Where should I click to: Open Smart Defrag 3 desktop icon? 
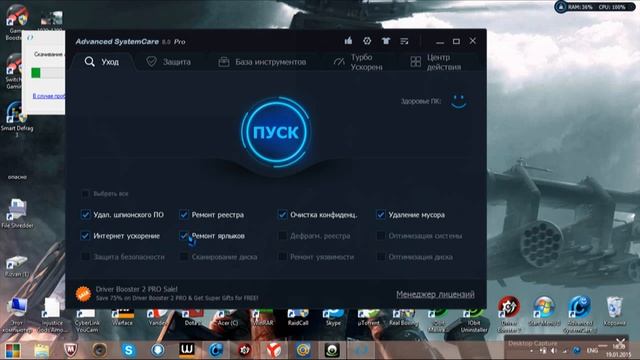(x=16, y=112)
